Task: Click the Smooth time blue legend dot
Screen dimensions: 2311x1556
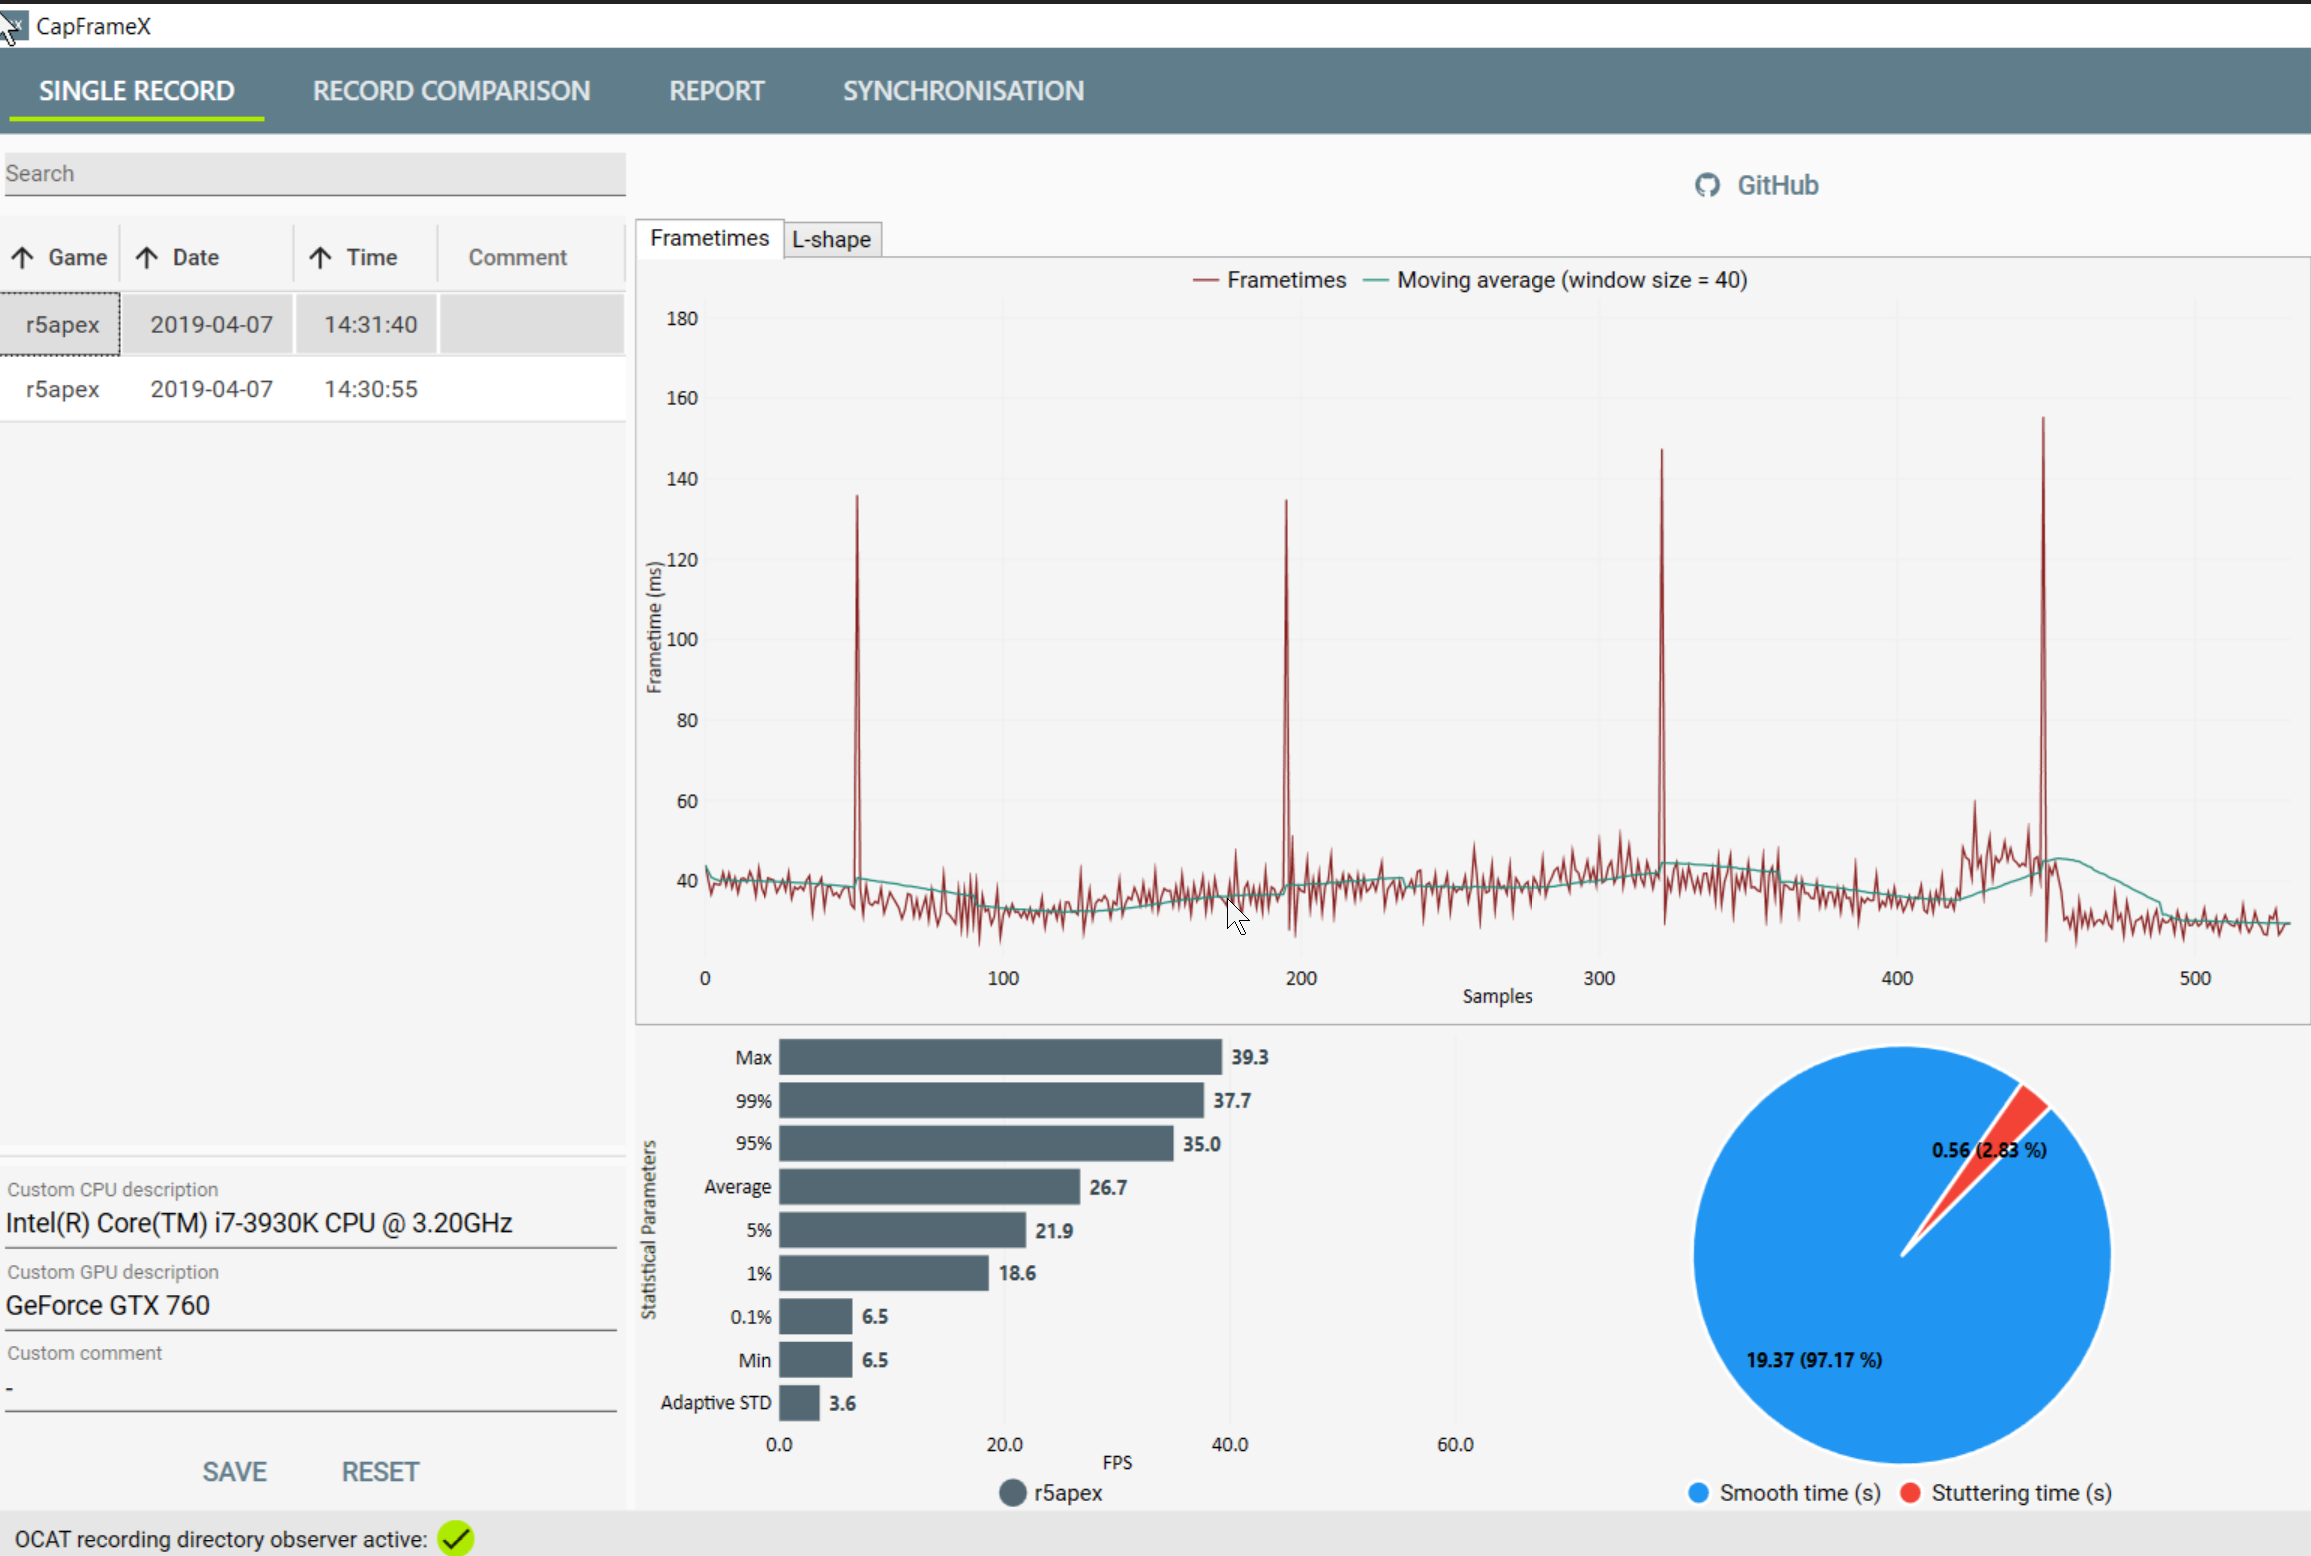Action: [1698, 1493]
